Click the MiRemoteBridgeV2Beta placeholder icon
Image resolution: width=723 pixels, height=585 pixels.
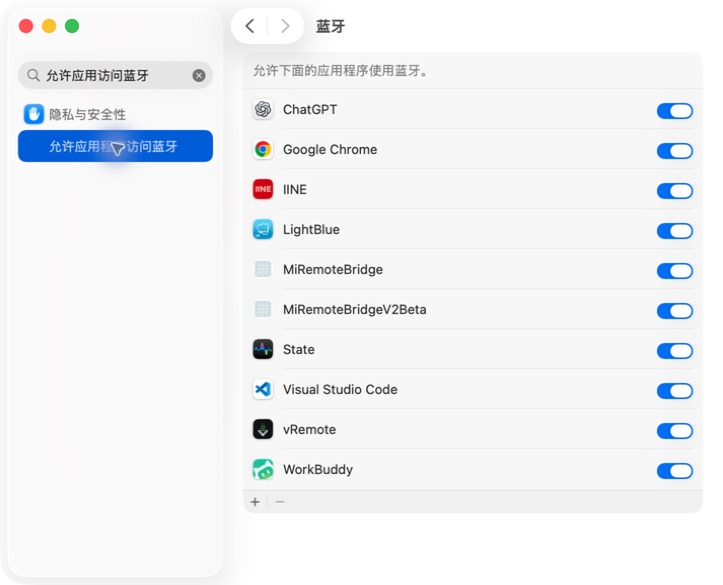pyautogui.click(x=263, y=309)
